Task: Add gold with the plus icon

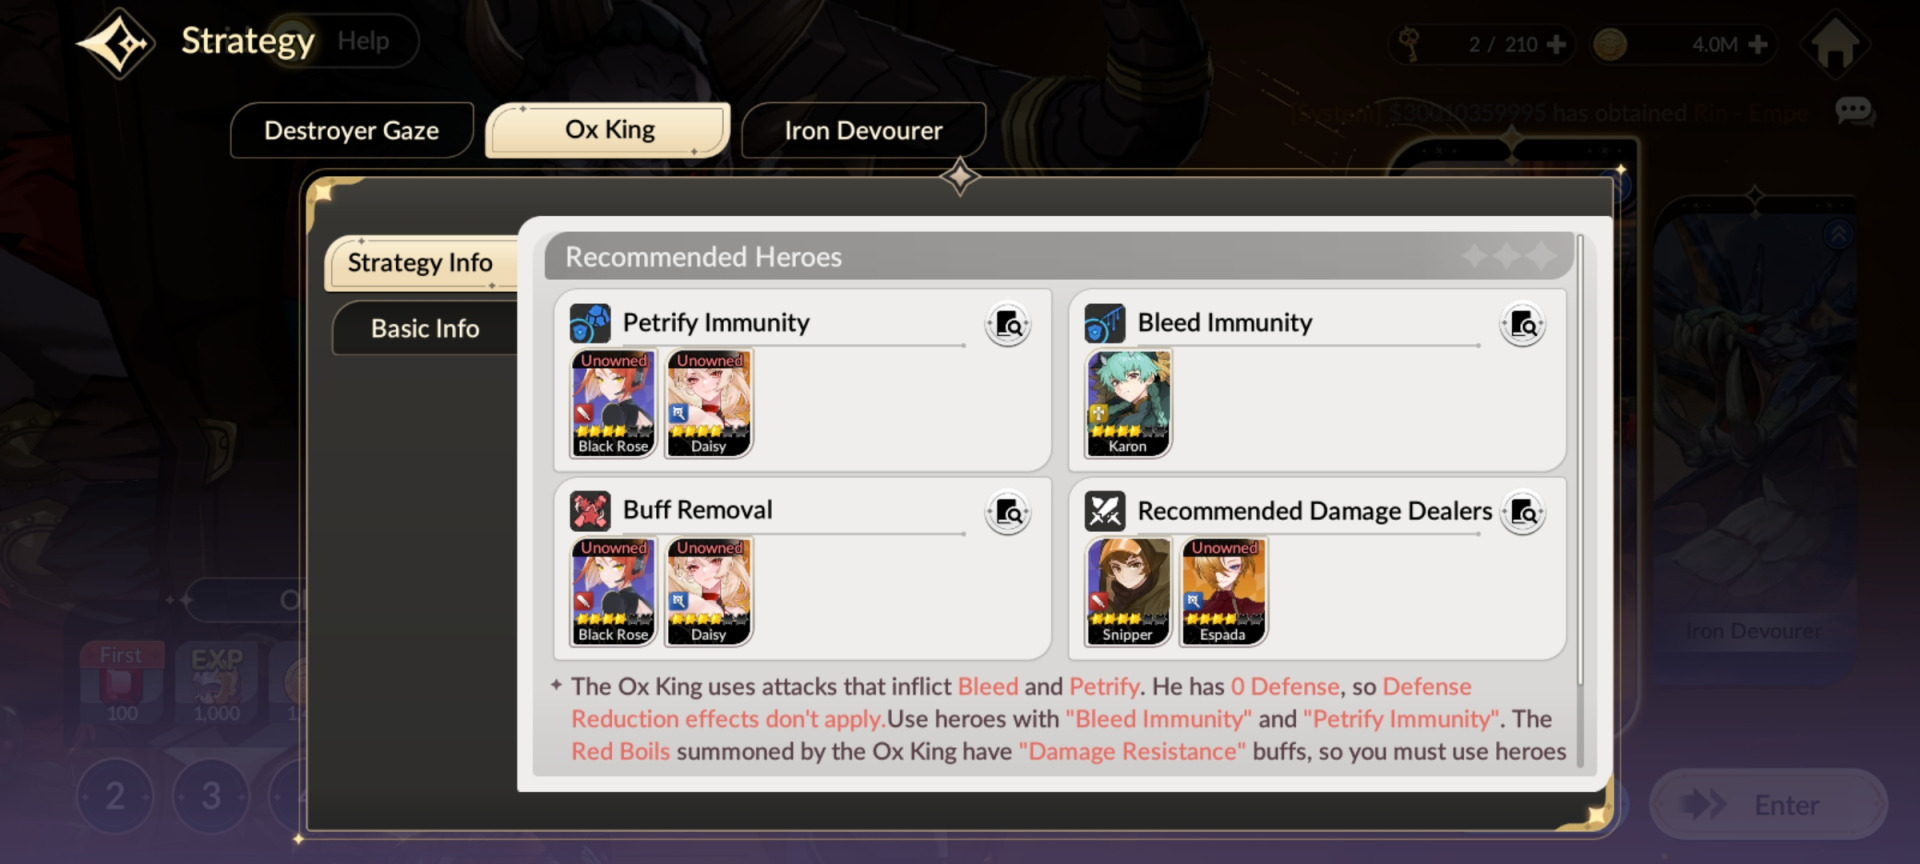Action: click(1758, 44)
